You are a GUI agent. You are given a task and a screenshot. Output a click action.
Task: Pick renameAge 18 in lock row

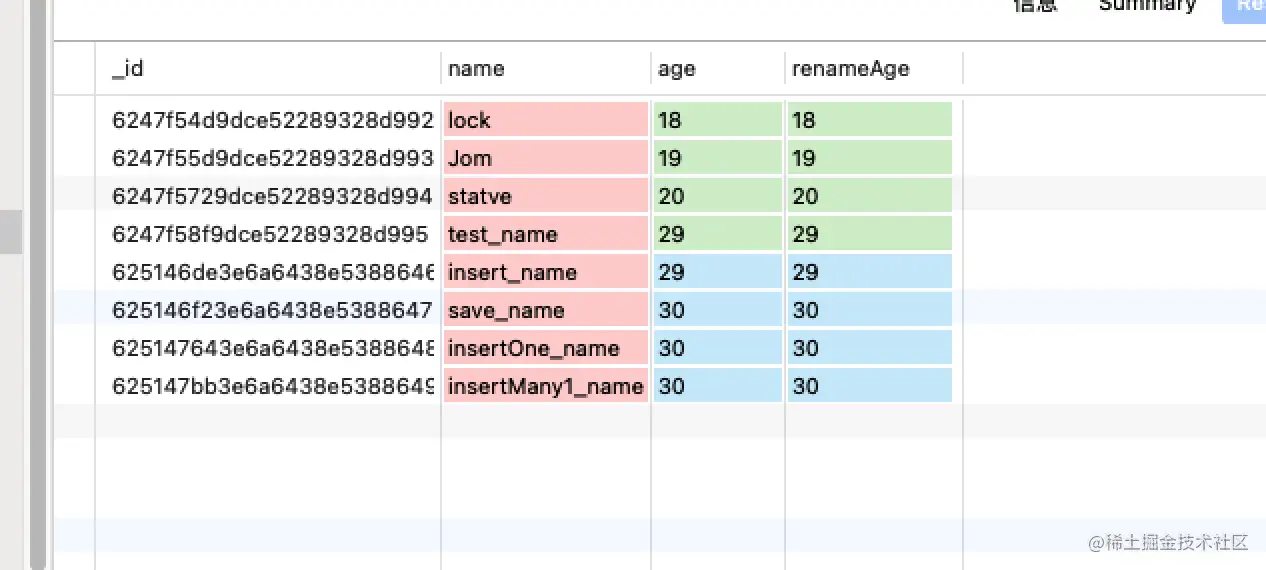coord(870,120)
